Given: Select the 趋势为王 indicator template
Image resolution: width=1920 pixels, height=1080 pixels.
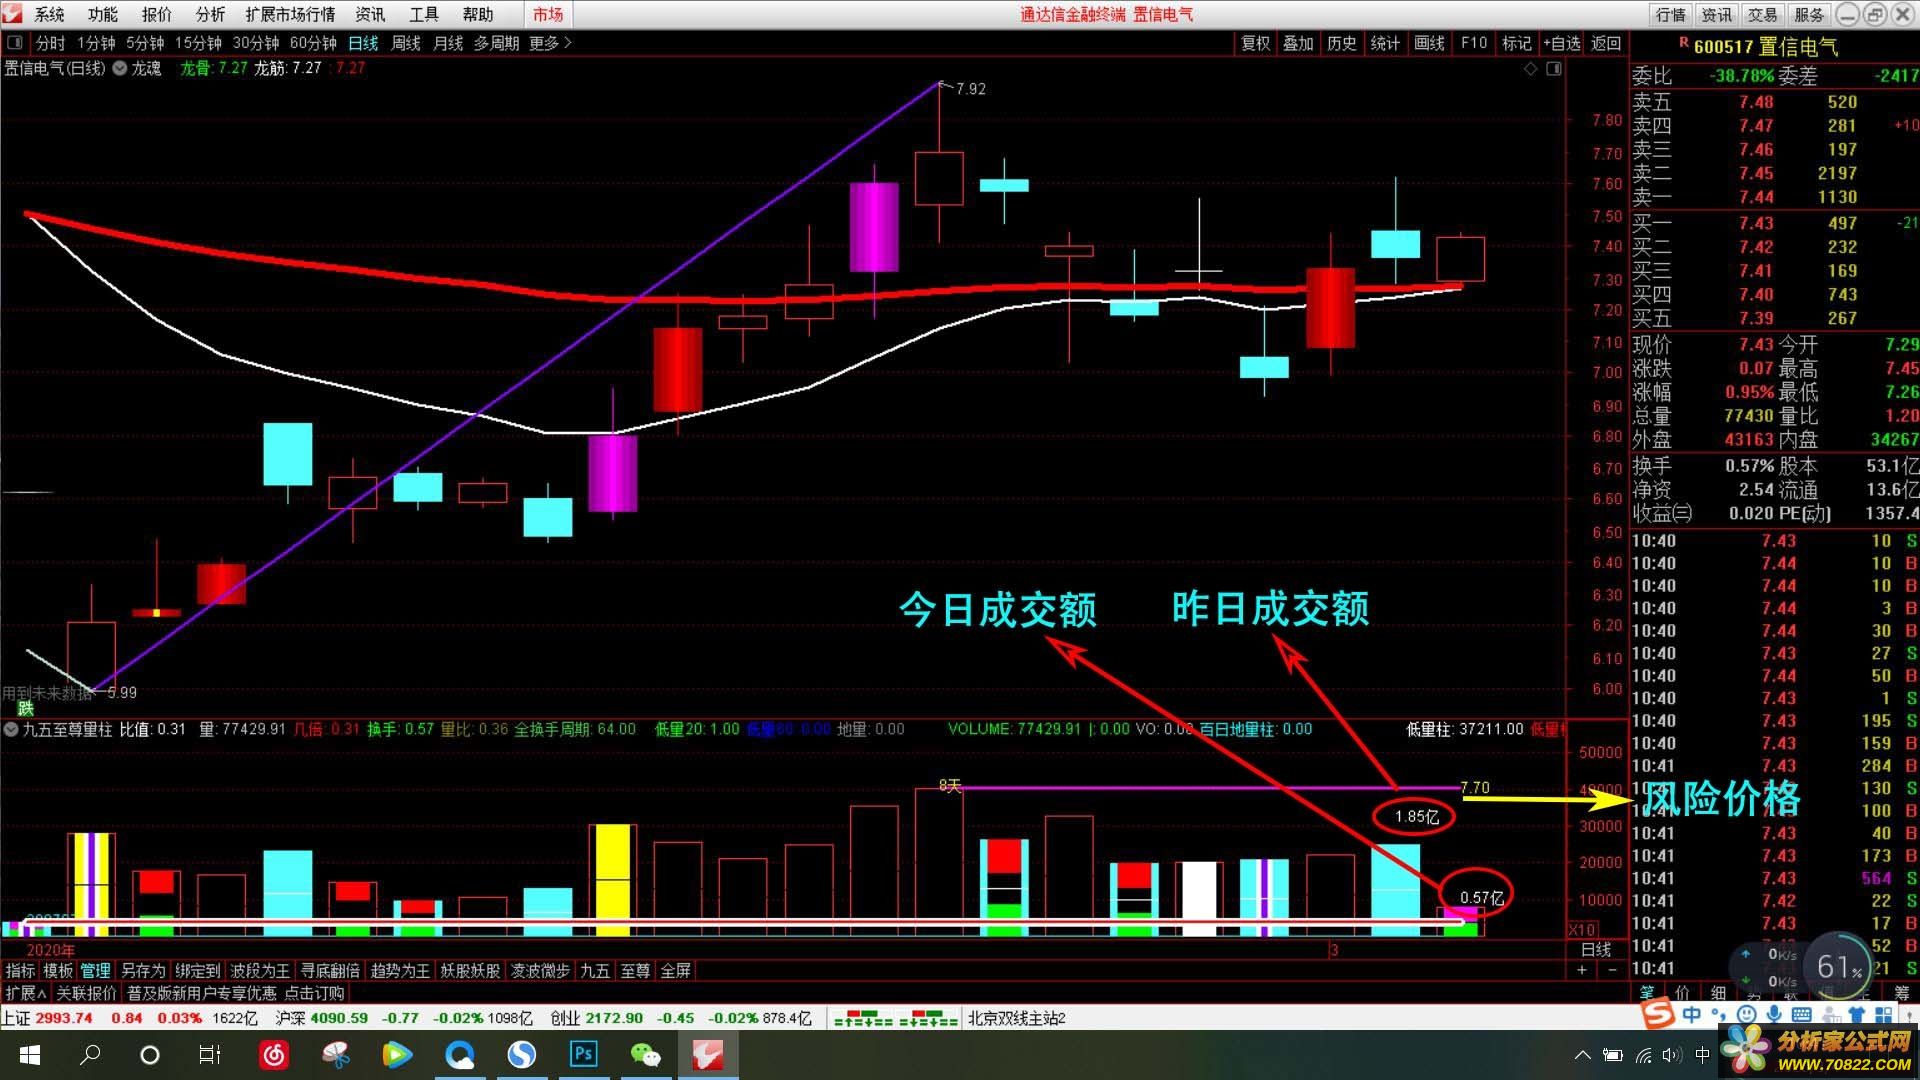Looking at the screenshot, I should point(400,971).
